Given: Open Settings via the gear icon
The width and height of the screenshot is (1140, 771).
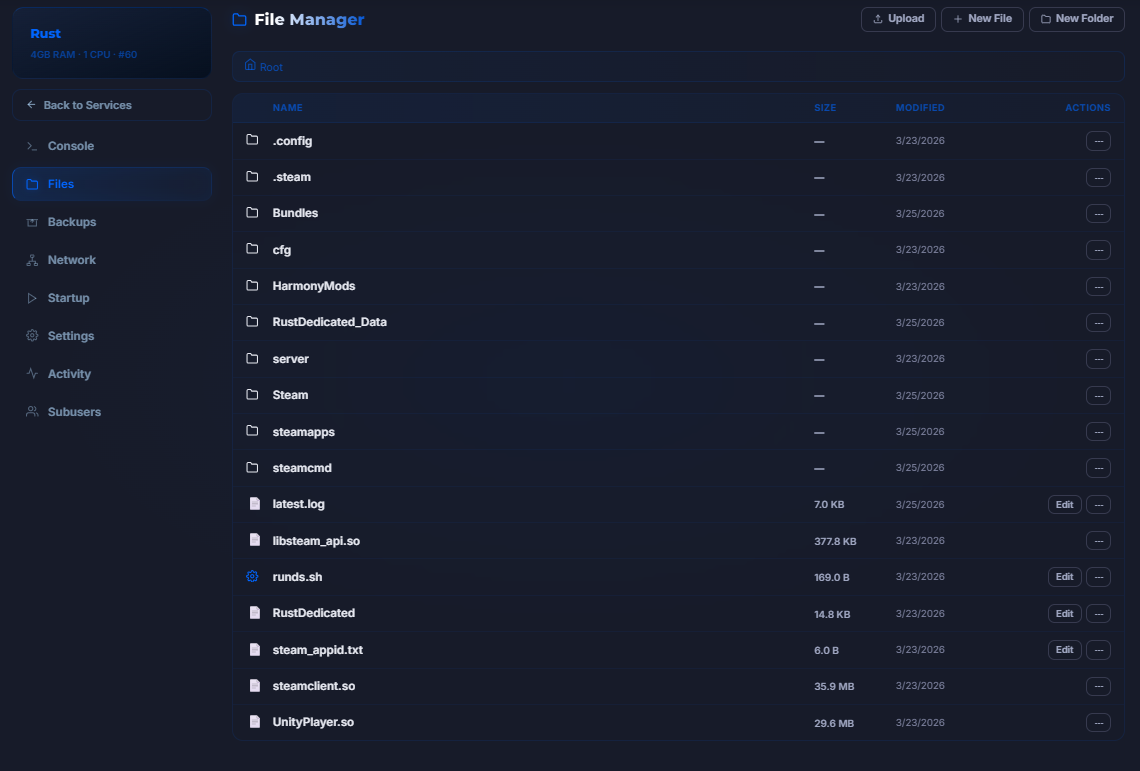Looking at the screenshot, I should (31, 336).
